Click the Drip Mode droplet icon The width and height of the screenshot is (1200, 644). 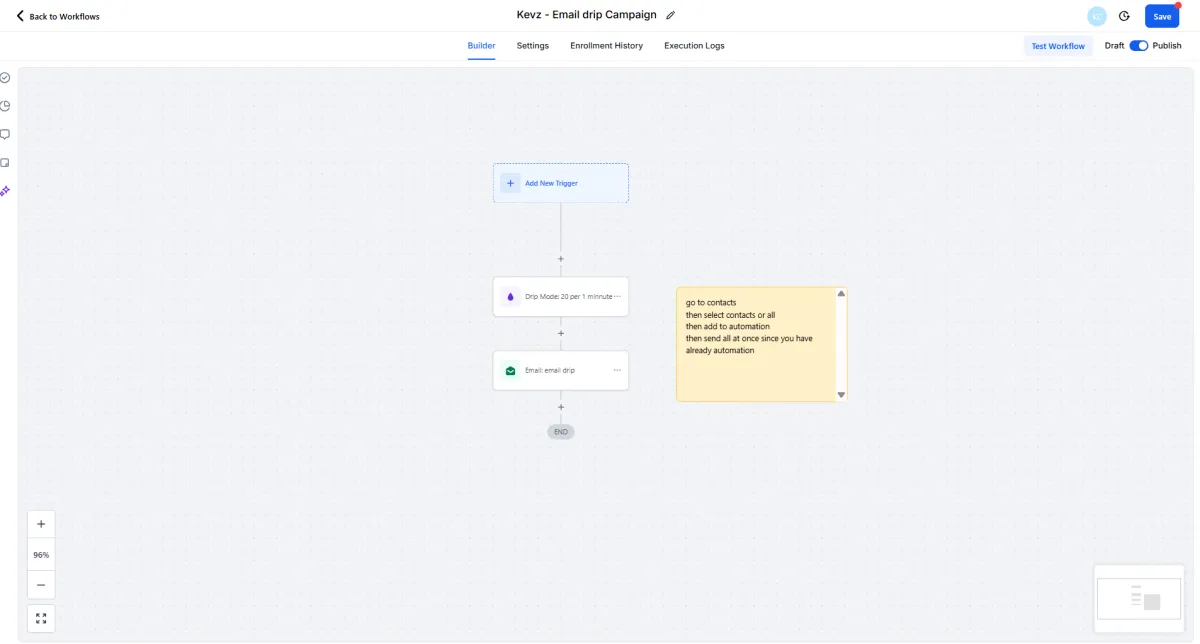coord(510,297)
